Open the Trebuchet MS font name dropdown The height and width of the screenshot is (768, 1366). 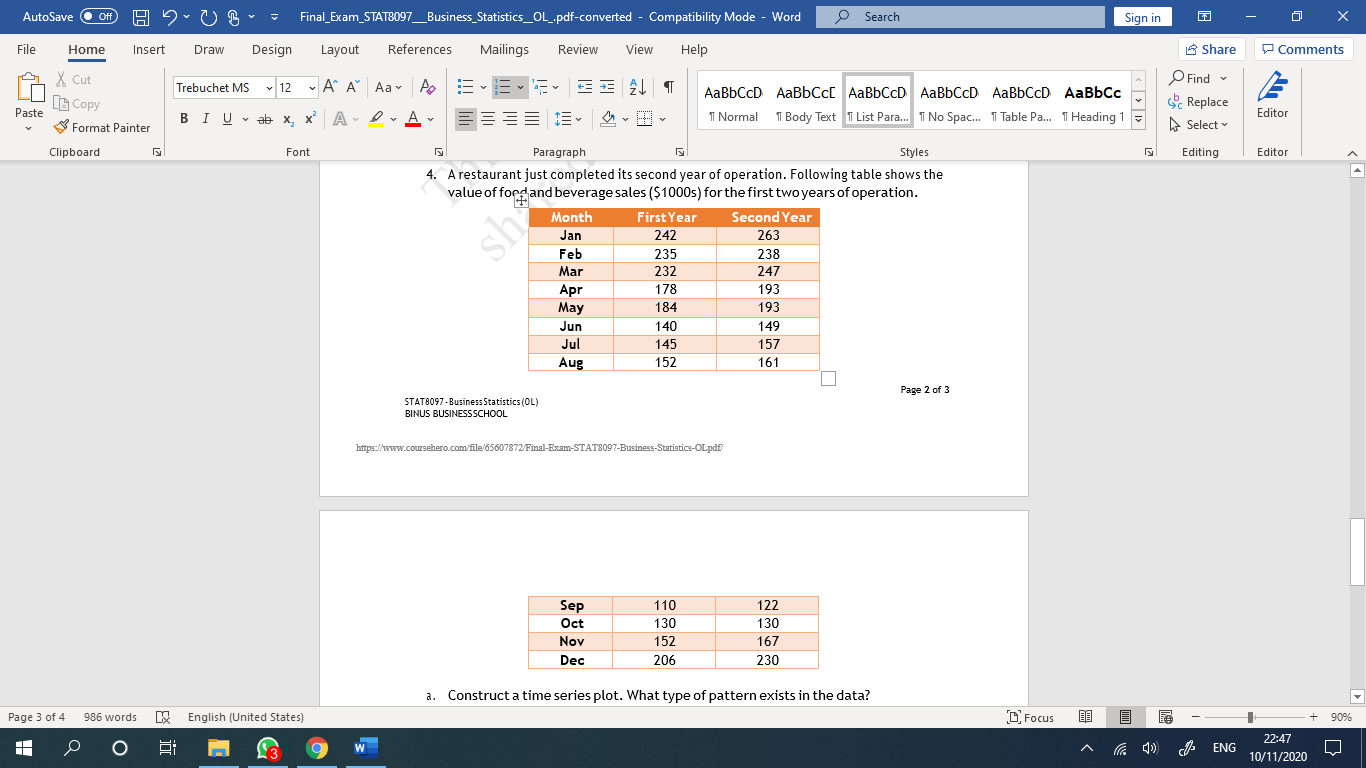(x=269, y=88)
